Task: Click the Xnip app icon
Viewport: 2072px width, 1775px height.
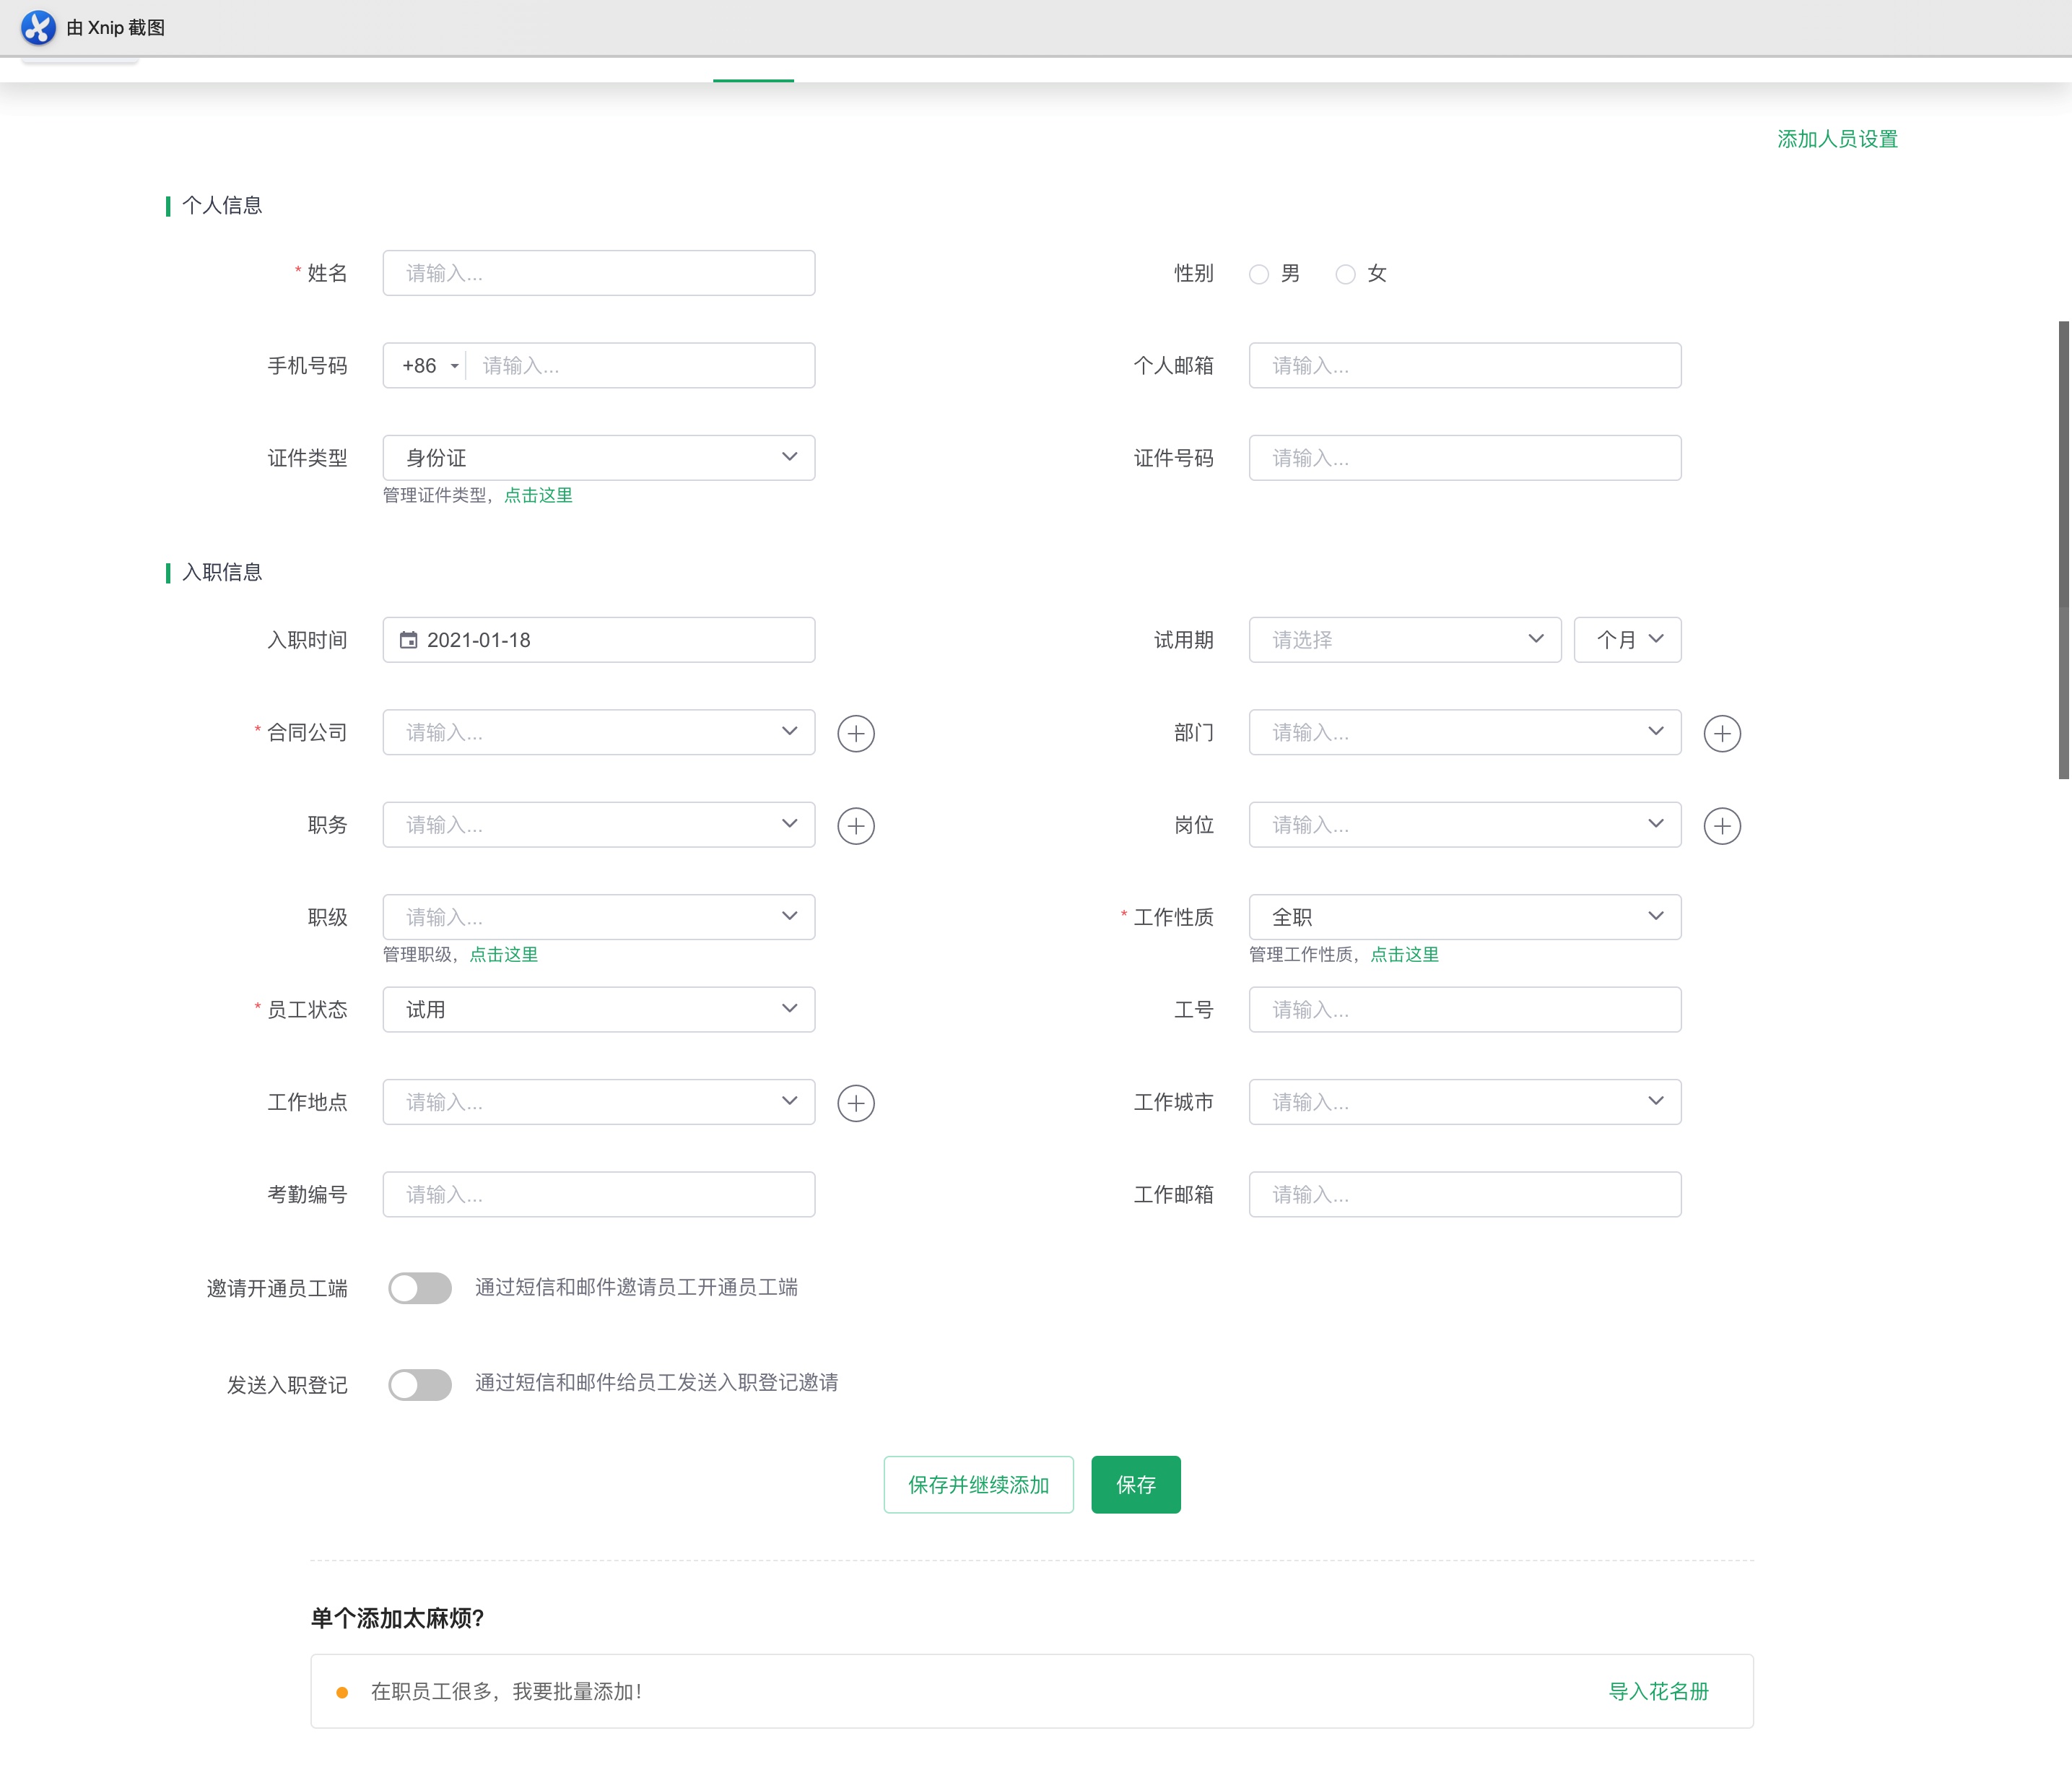Action: [x=38, y=27]
